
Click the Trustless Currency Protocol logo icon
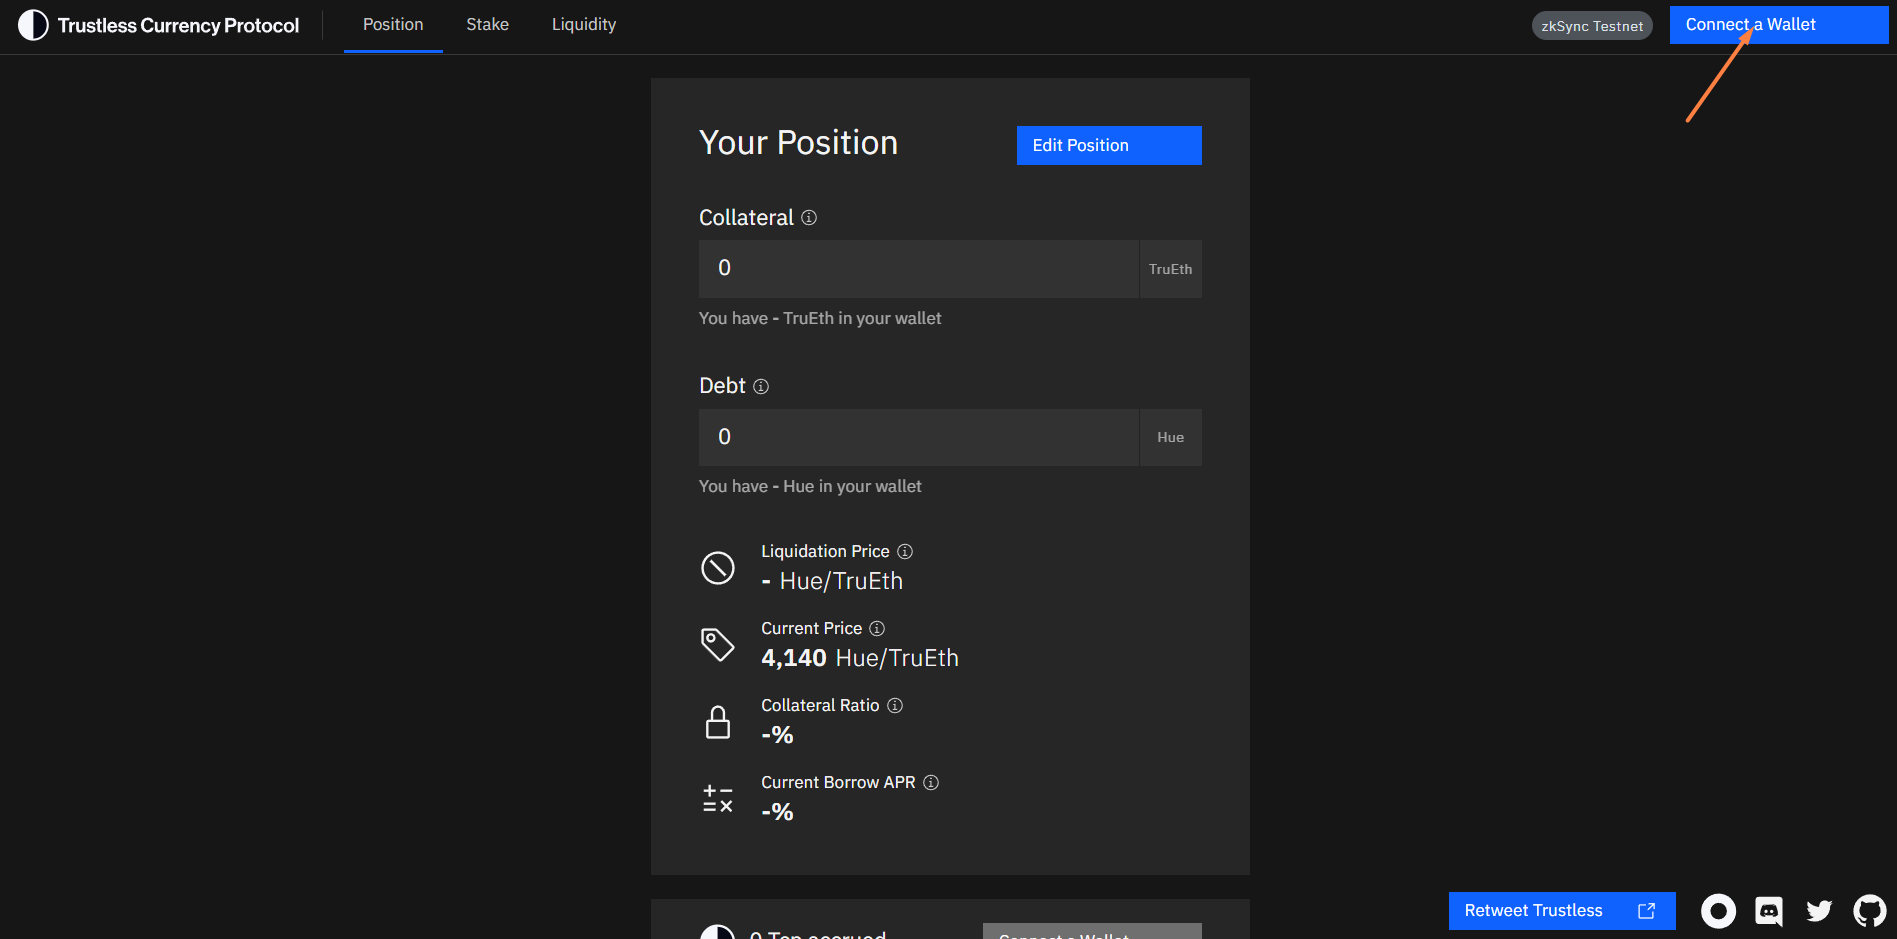(x=33, y=25)
